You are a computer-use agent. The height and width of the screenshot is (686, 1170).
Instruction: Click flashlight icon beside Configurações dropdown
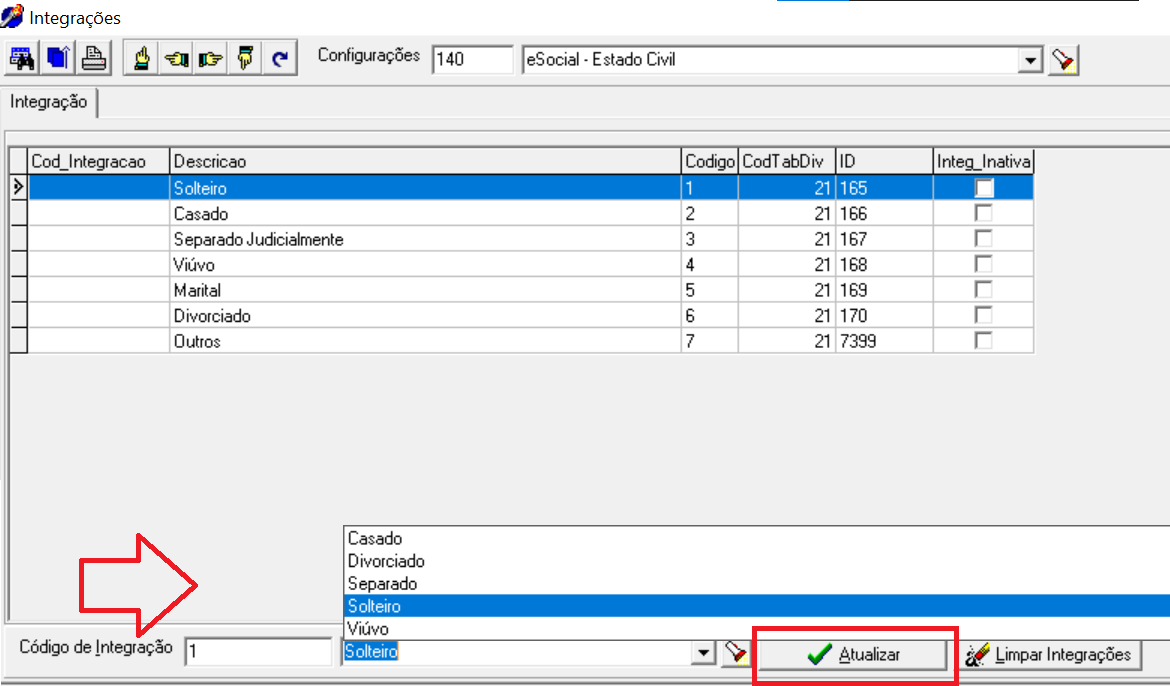1063,61
